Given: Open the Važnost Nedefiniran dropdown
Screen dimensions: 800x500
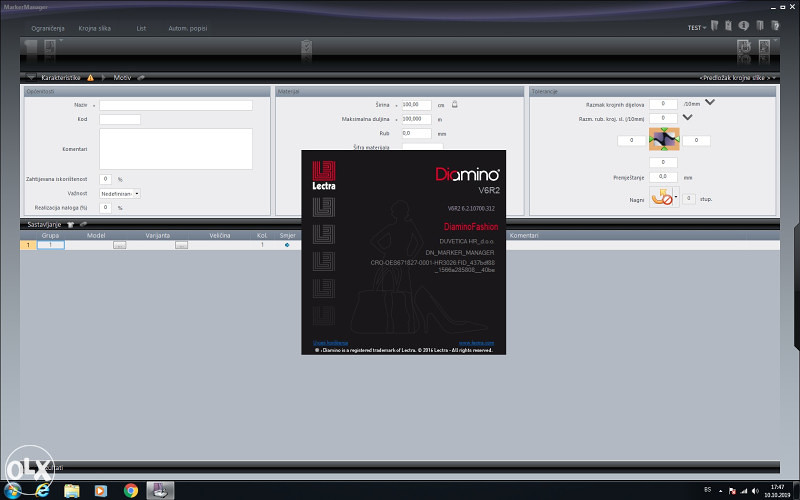Looking at the screenshot, I should (x=119, y=193).
